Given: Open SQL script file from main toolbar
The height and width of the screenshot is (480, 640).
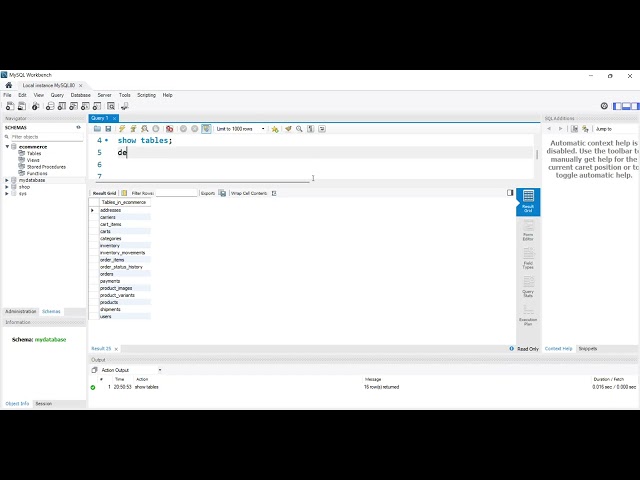Looking at the screenshot, I should coord(22,106).
